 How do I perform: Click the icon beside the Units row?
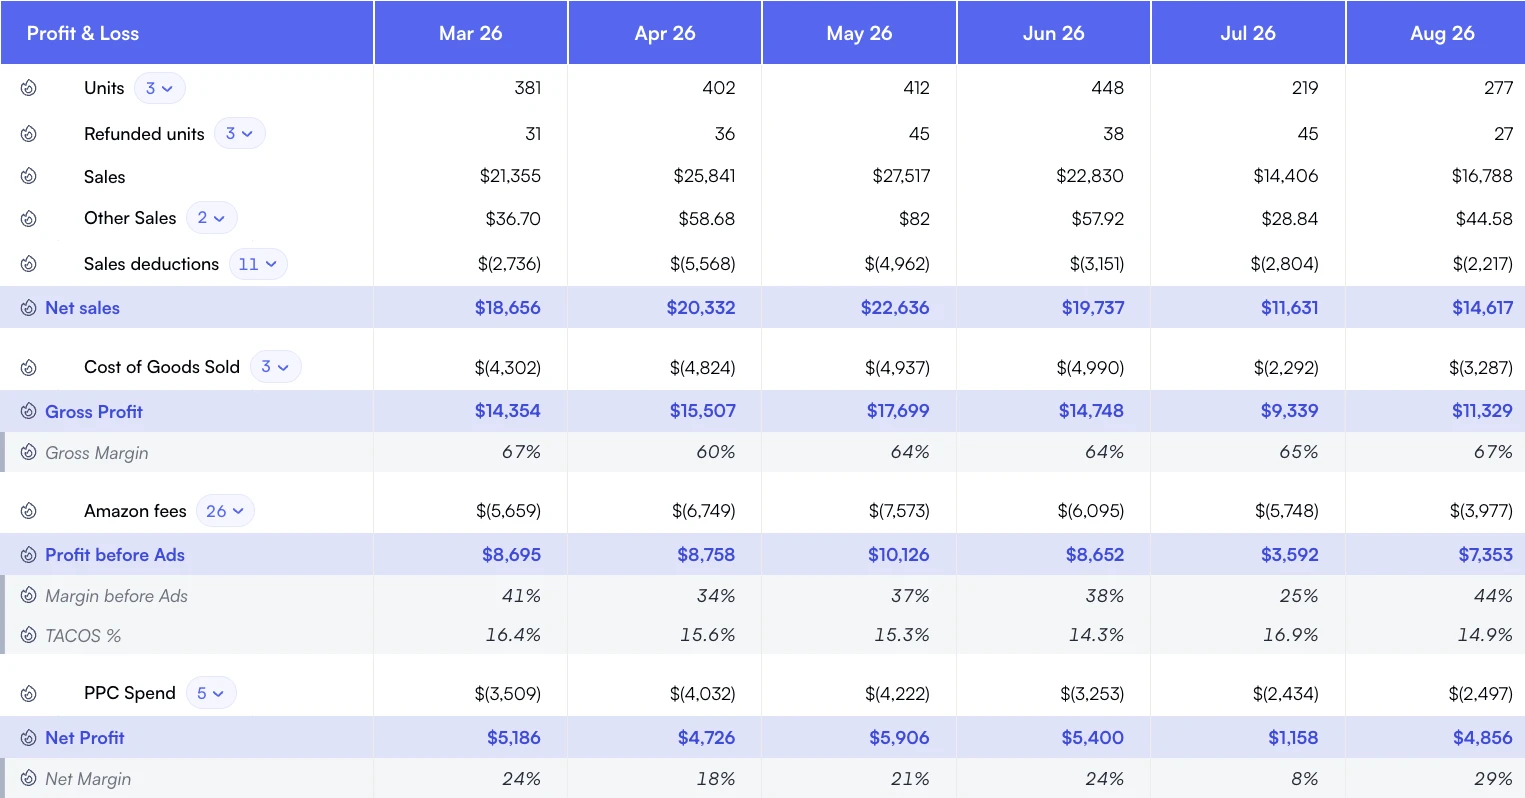point(29,88)
